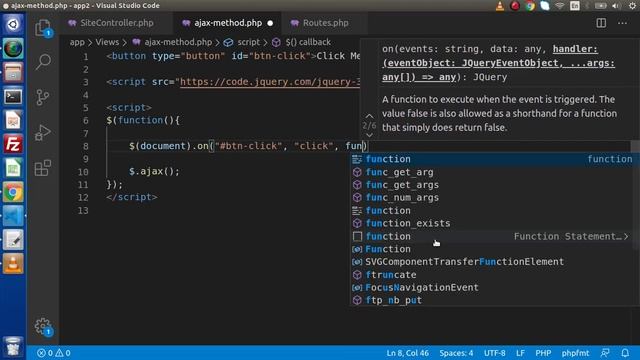640x360 pixels.
Task: Click line number 13 in gutter
Action: [x=83, y=211]
